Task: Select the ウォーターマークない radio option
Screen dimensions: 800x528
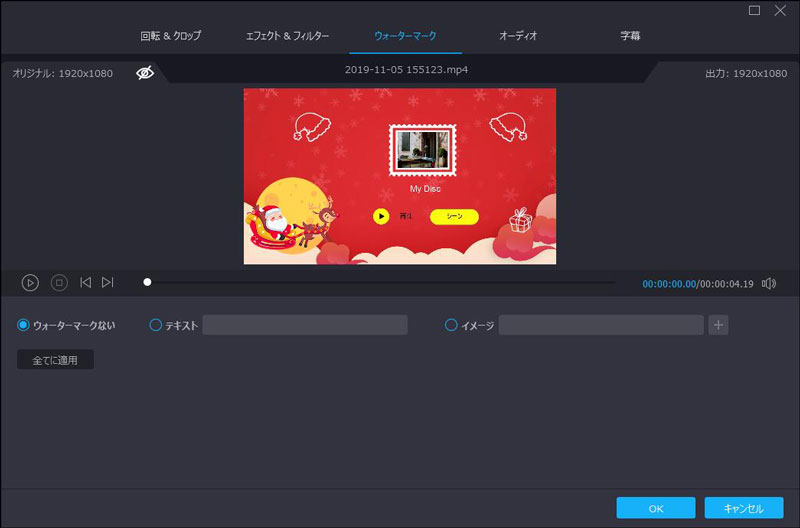Action: [x=24, y=325]
